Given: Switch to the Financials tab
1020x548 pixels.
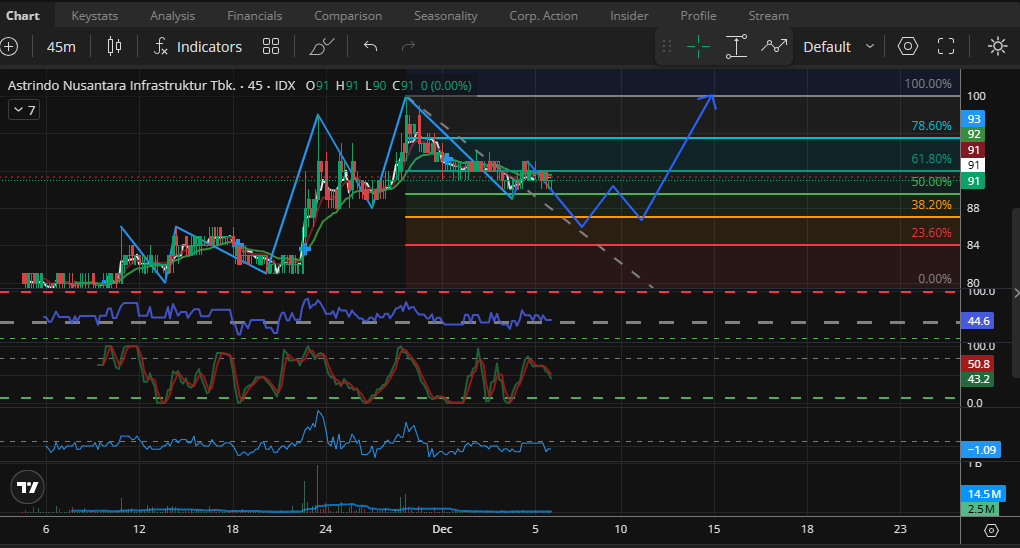Looking at the screenshot, I should click(x=254, y=15).
